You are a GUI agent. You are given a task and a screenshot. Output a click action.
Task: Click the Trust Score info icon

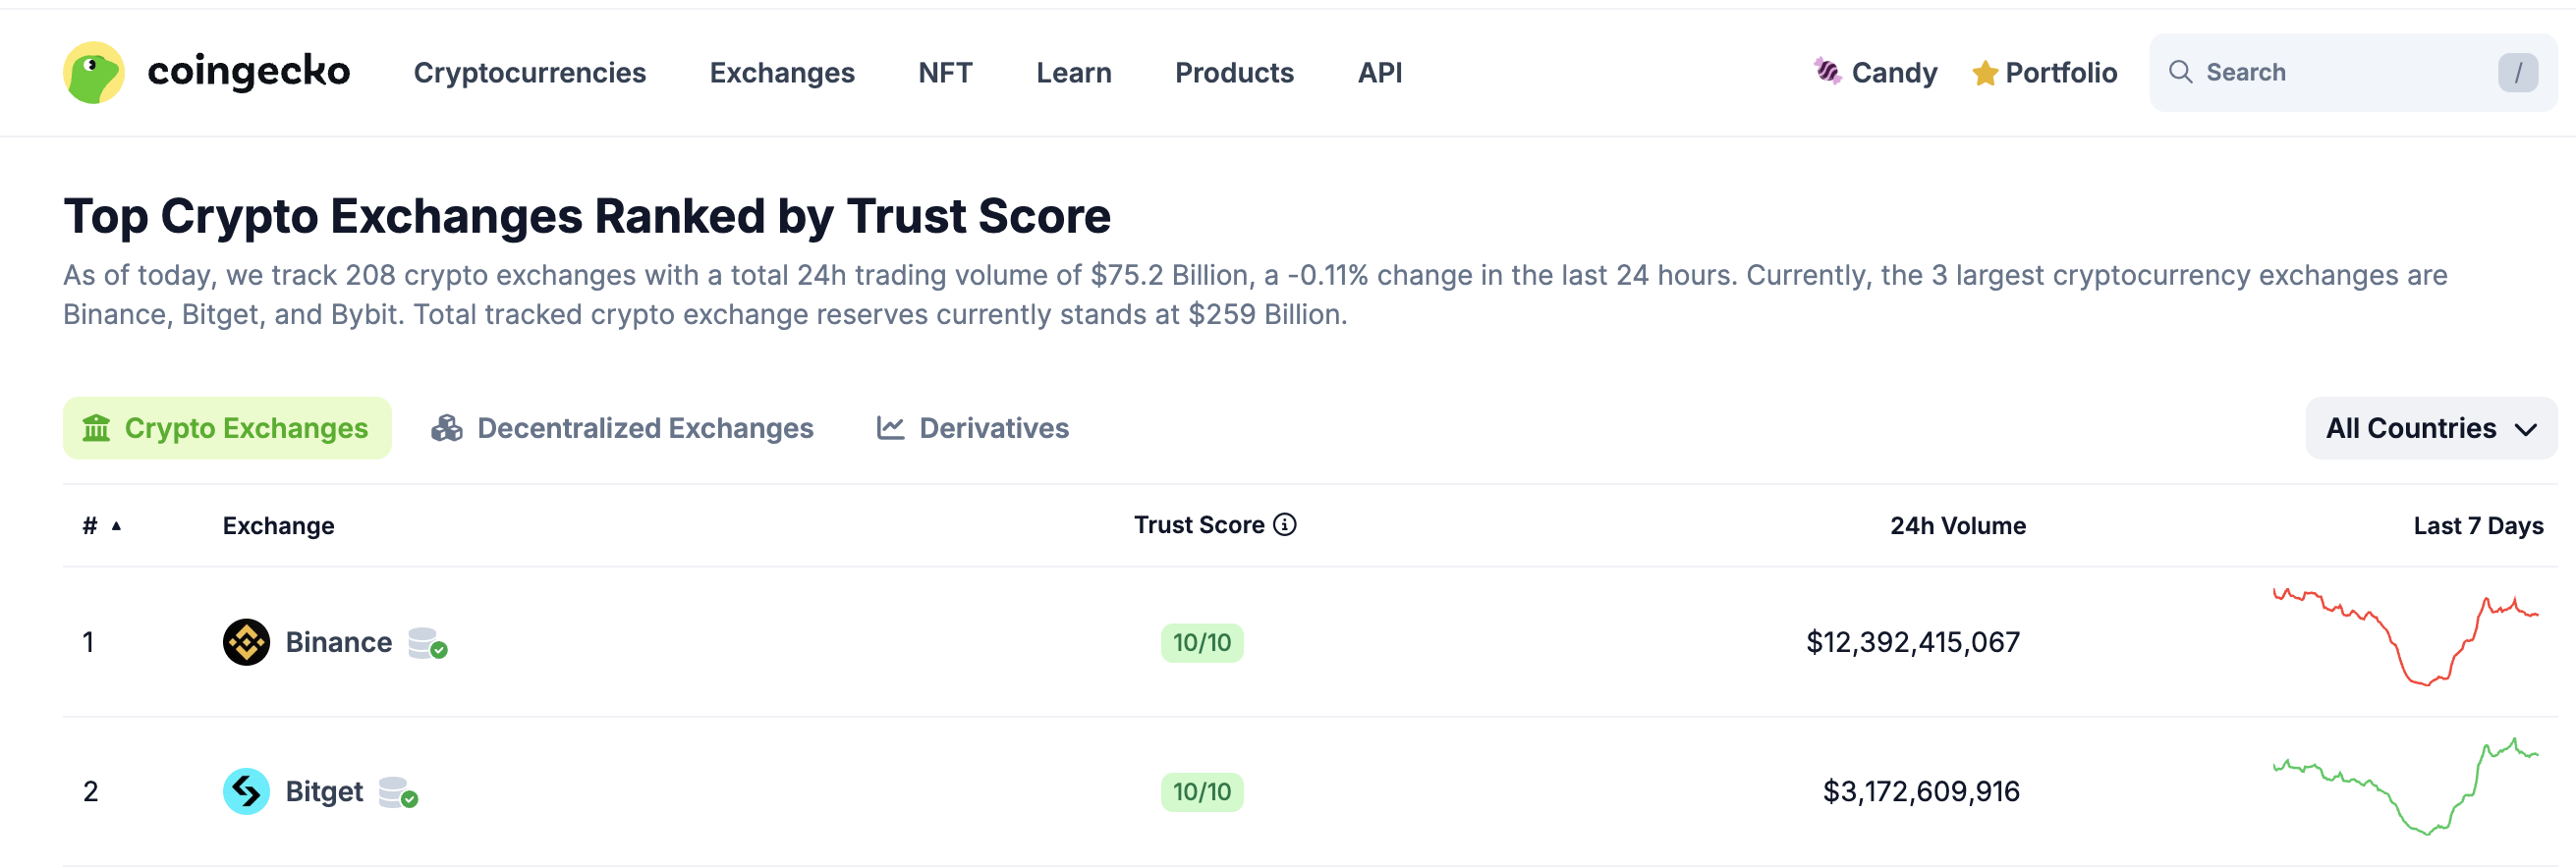coord(1285,525)
